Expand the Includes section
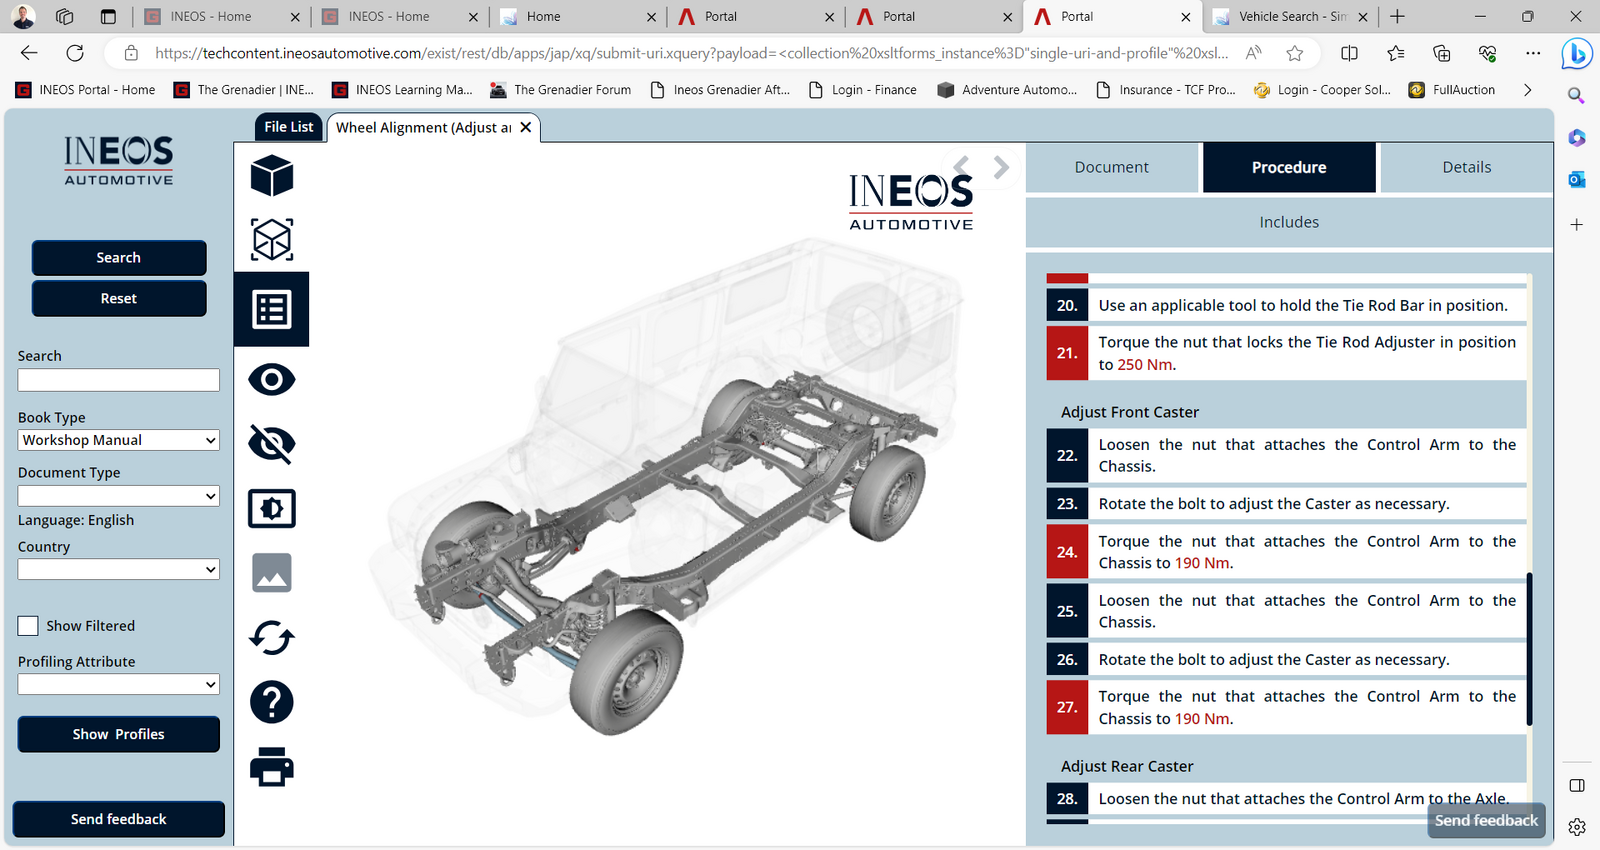Viewport: 1600px width, 850px height. coord(1289,222)
